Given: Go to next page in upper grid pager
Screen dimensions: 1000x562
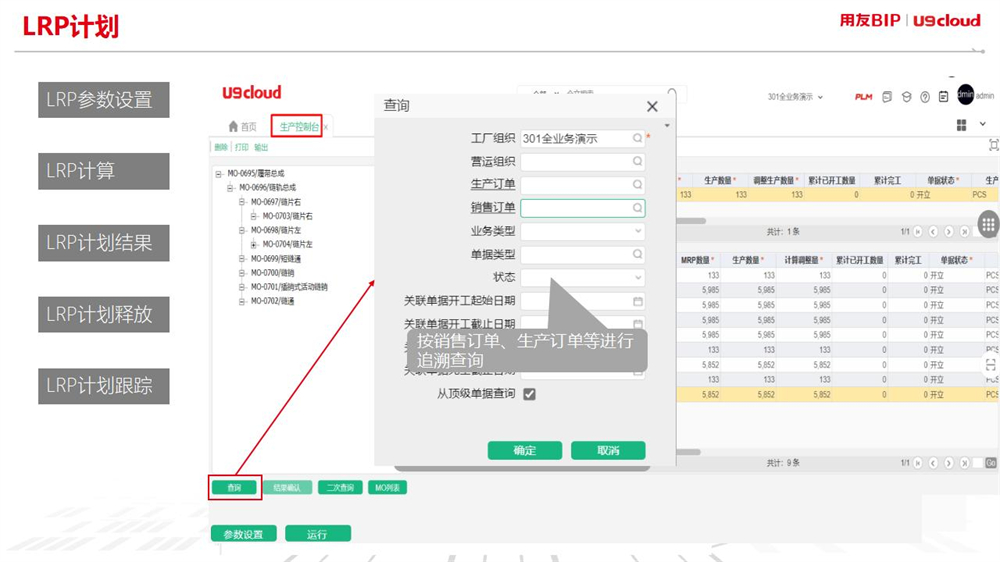Looking at the screenshot, I should (x=949, y=232).
